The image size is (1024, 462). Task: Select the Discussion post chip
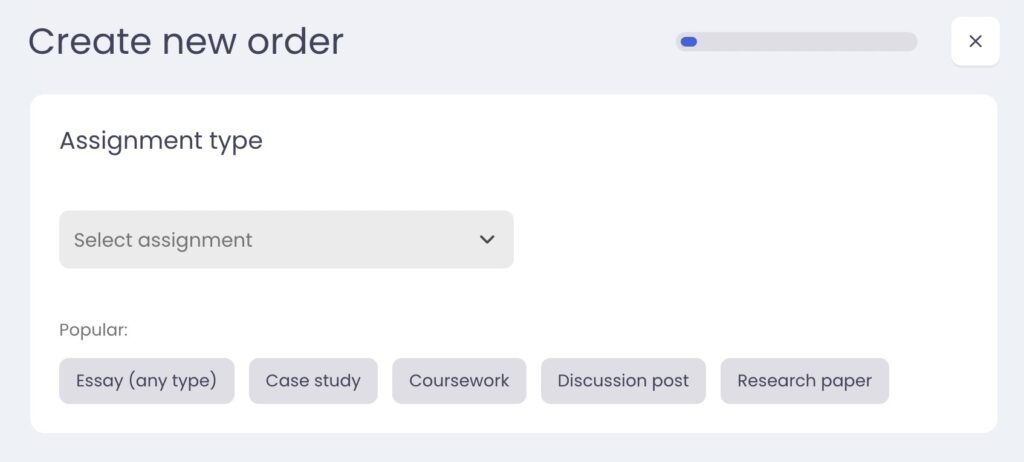coord(623,381)
